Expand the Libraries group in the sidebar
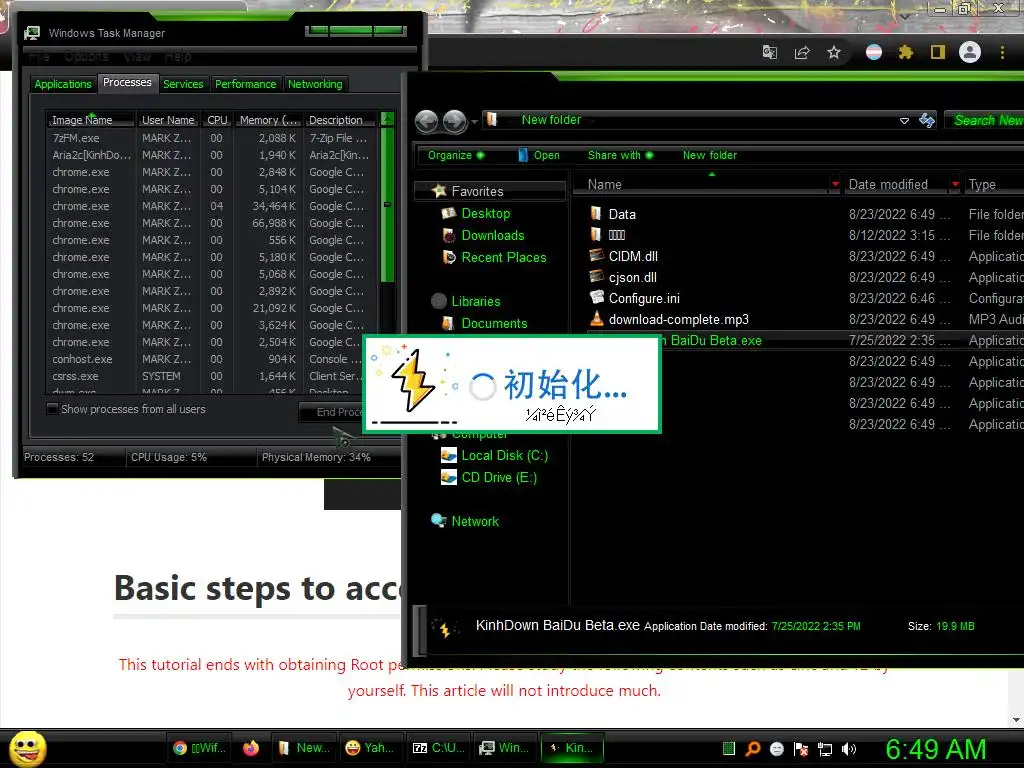This screenshot has height=768, width=1024. pos(475,301)
